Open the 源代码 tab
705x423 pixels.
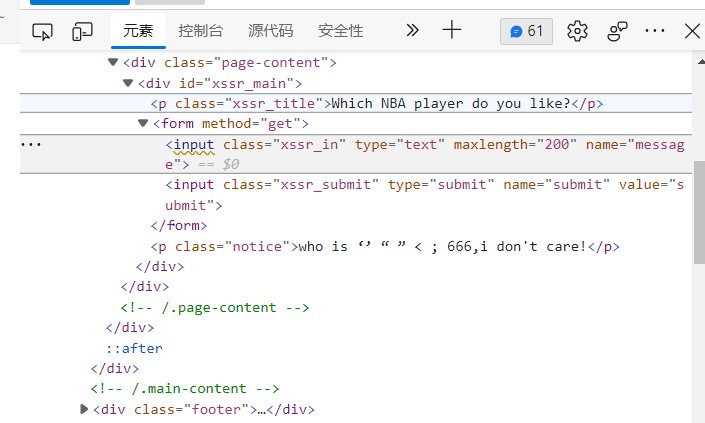click(271, 31)
